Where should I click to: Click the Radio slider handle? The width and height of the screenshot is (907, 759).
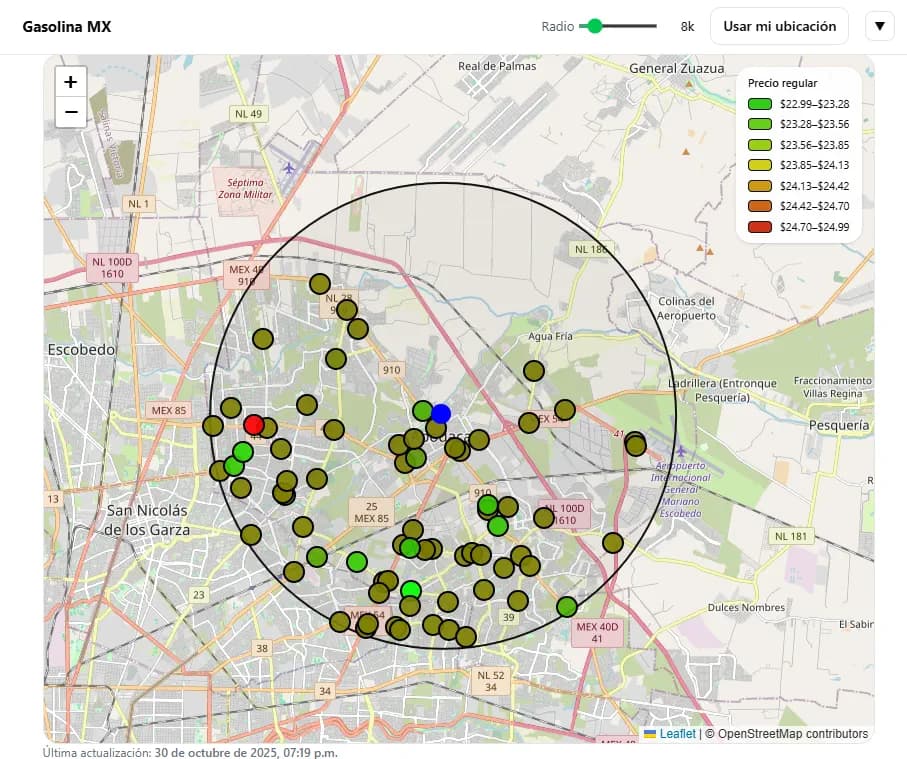(x=595, y=26)
